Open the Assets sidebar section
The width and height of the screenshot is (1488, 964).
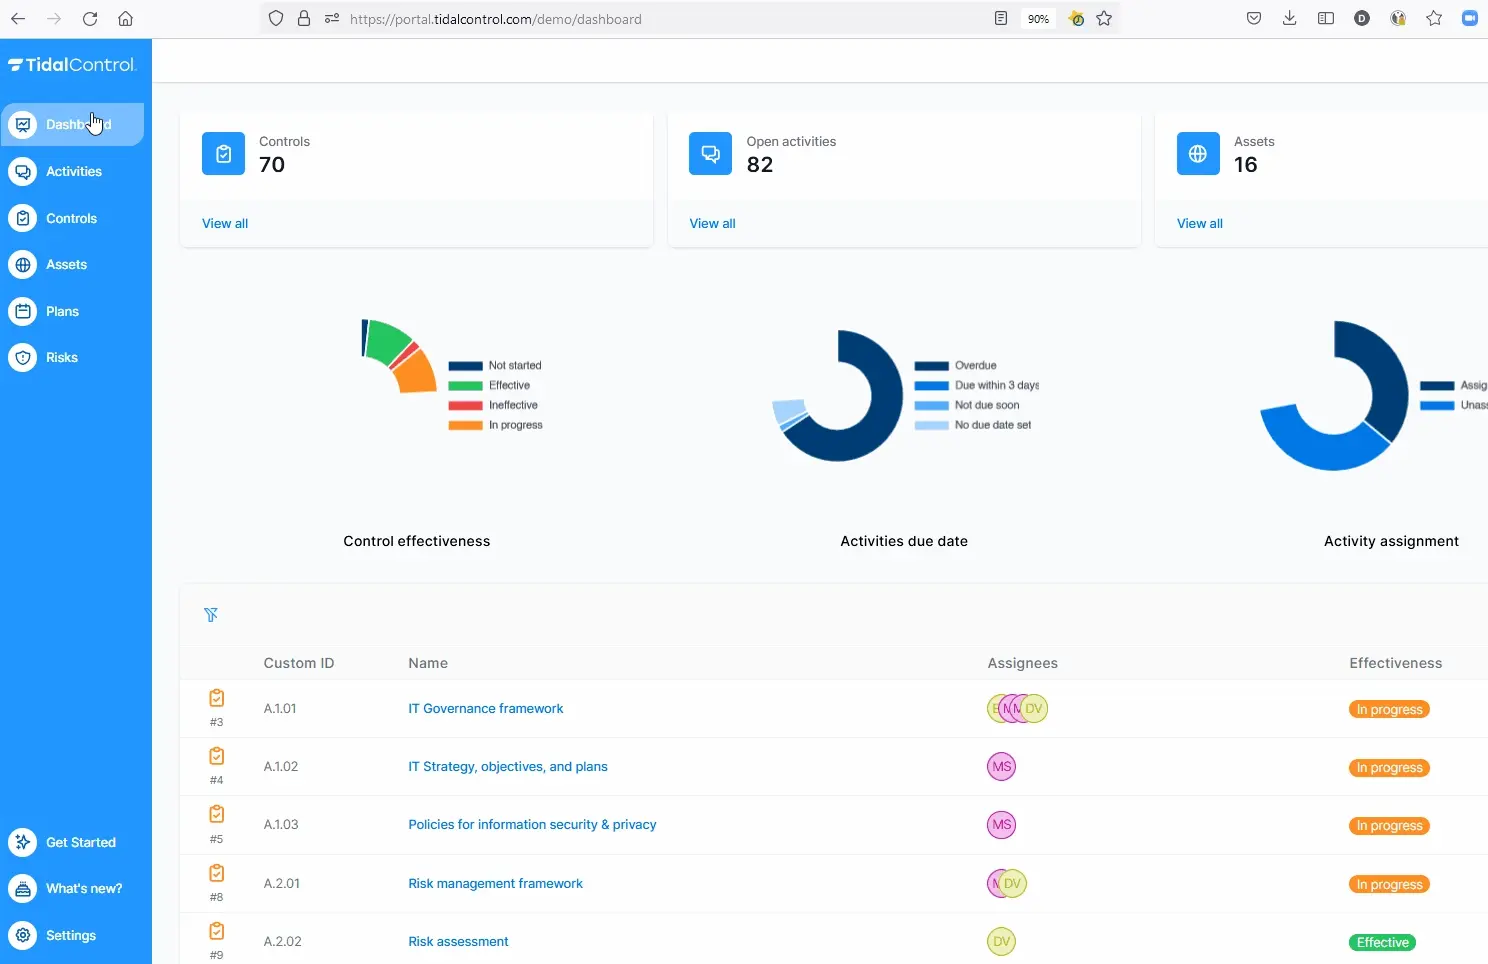pyautogui.click(x=72, y=264)
